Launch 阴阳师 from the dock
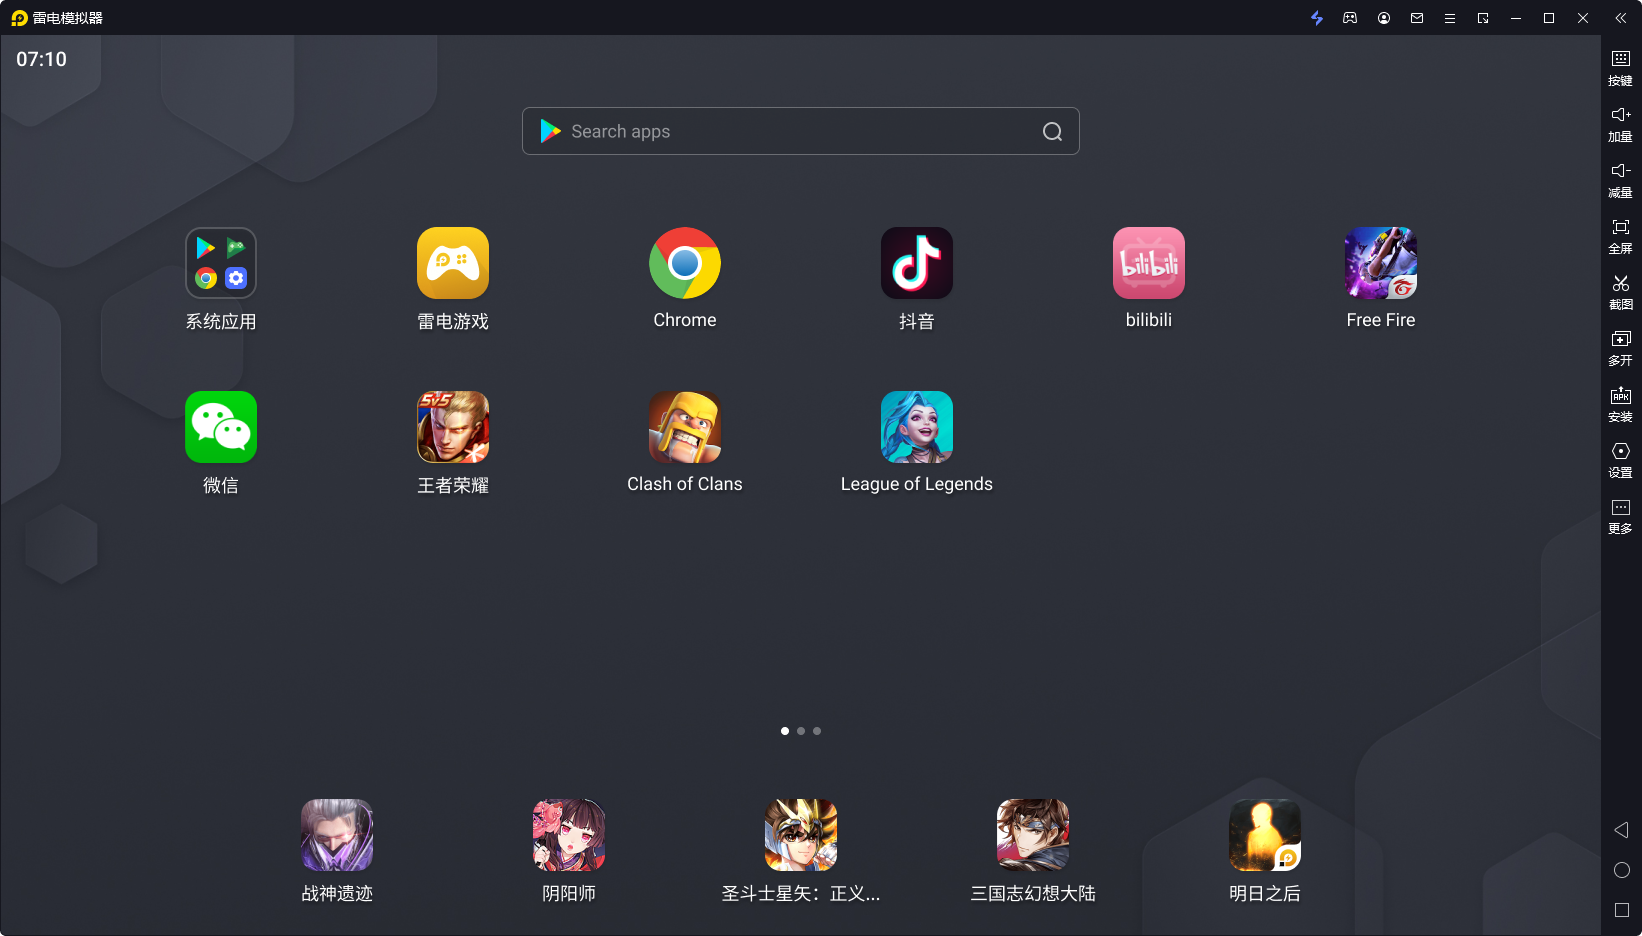 click(x=569, y=835)
